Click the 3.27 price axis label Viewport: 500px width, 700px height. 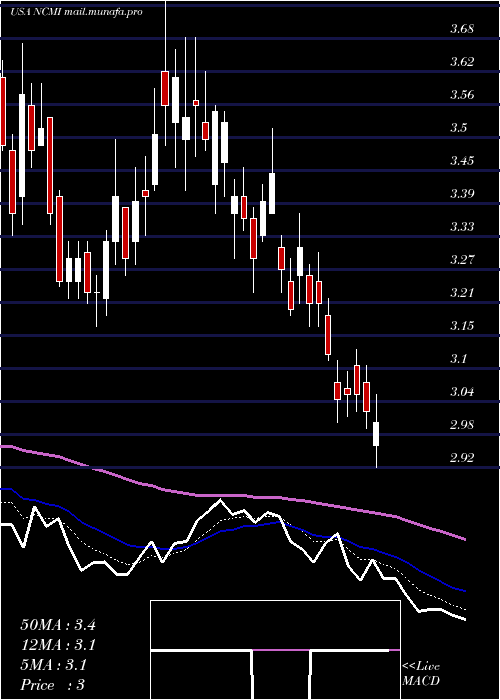click(461, 259)
